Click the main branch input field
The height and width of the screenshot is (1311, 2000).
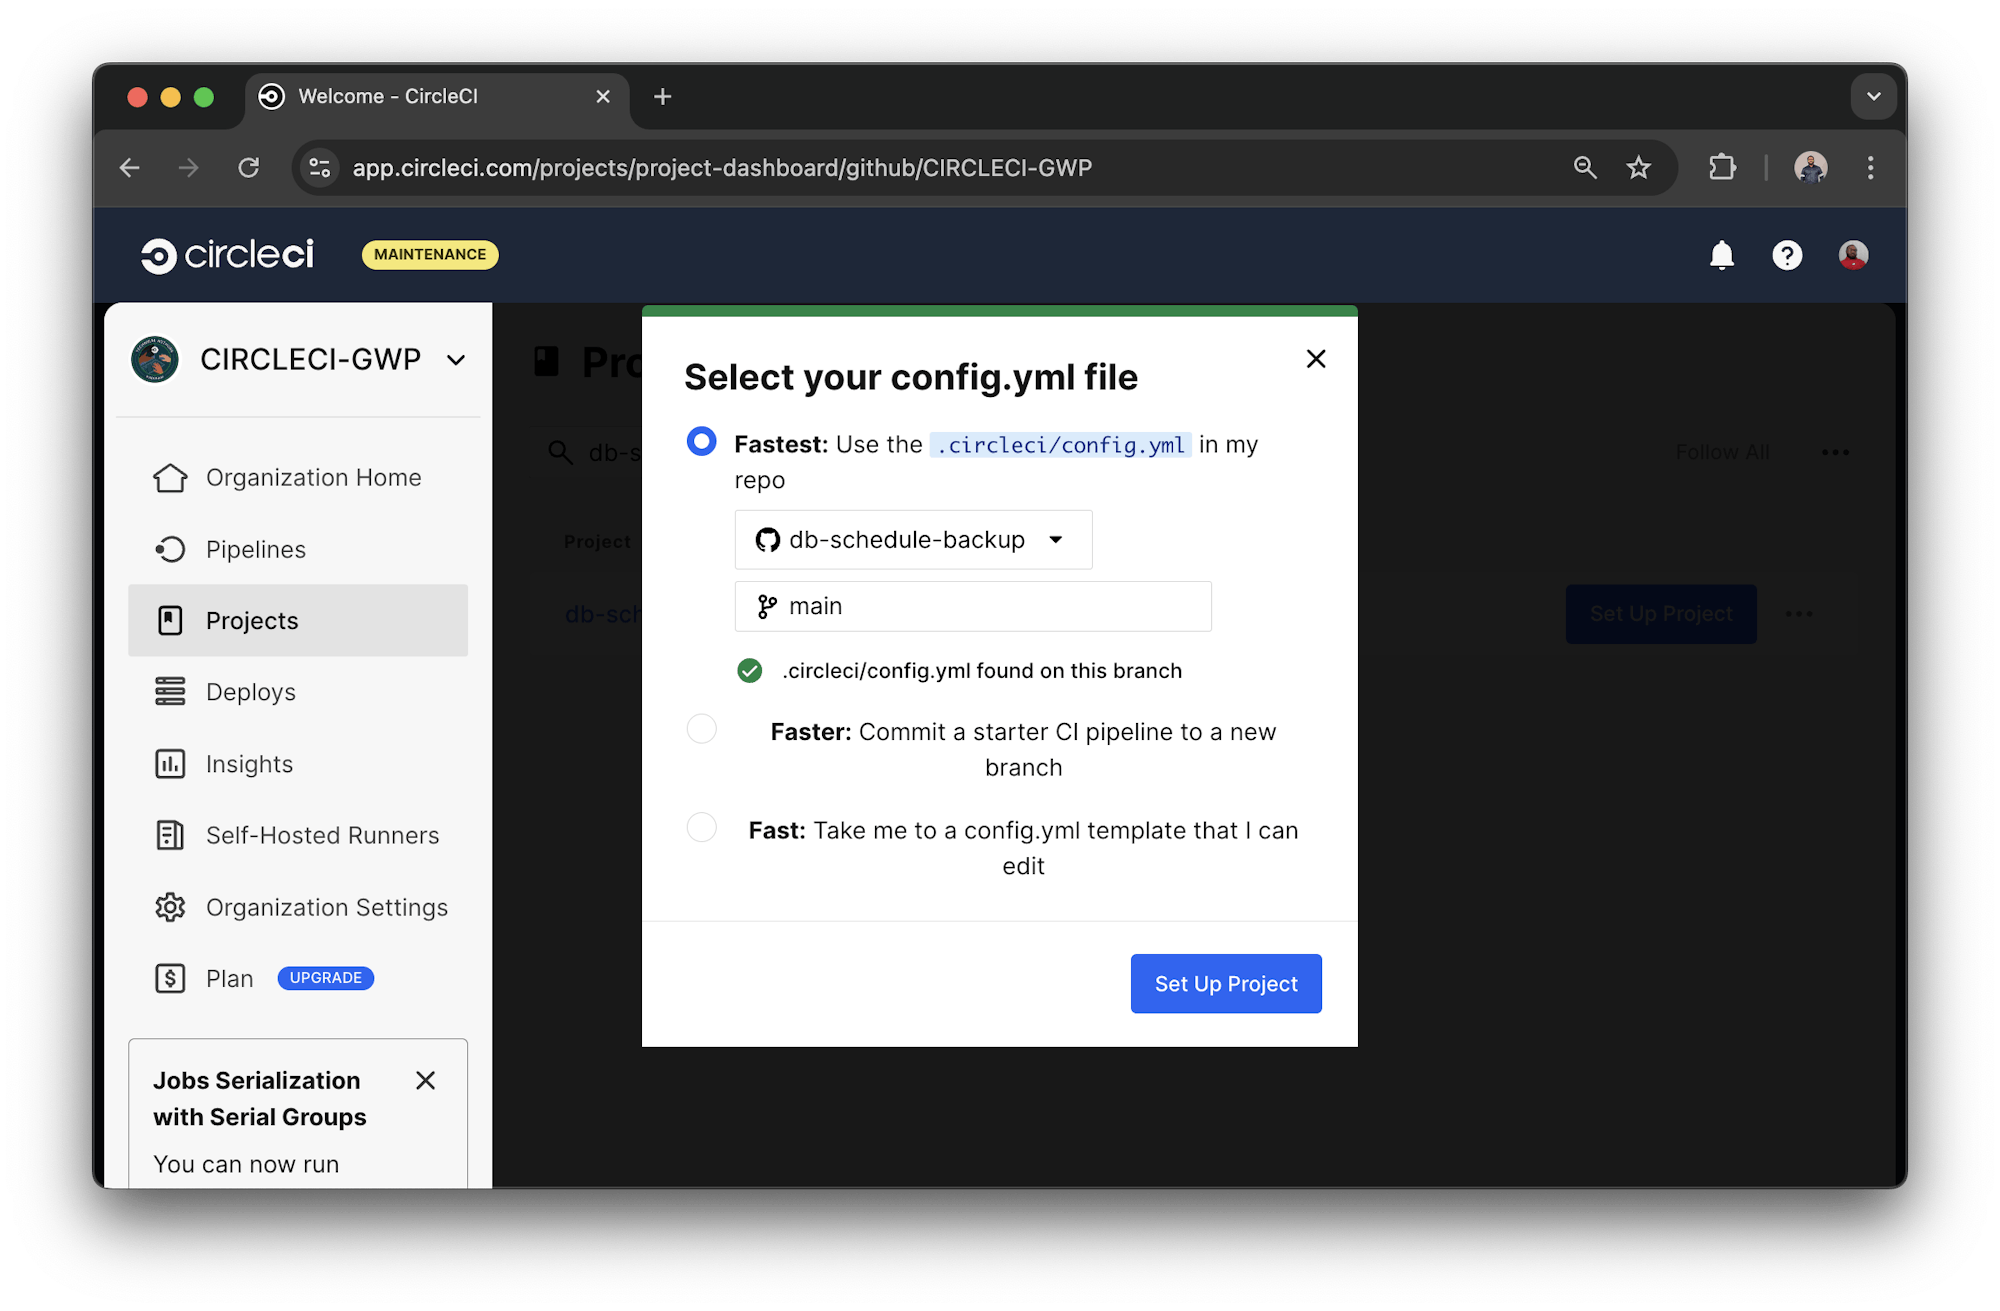coord(972,606)
